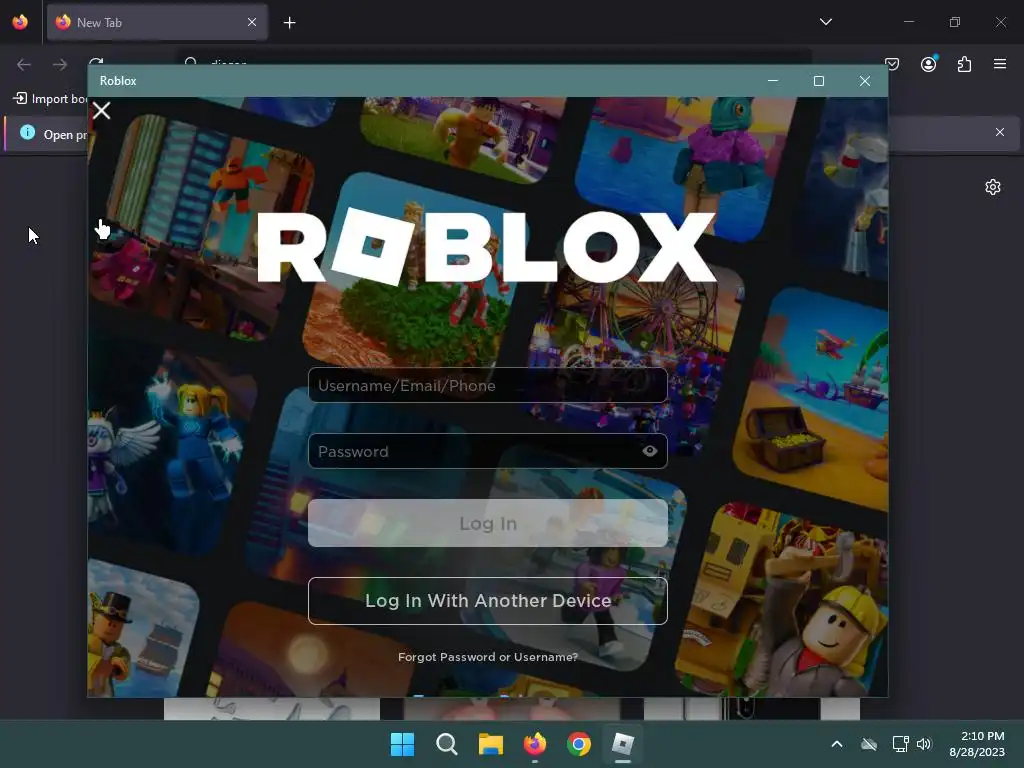
Task: Minimize the Roblox window
Action: (x=773, y=81)
